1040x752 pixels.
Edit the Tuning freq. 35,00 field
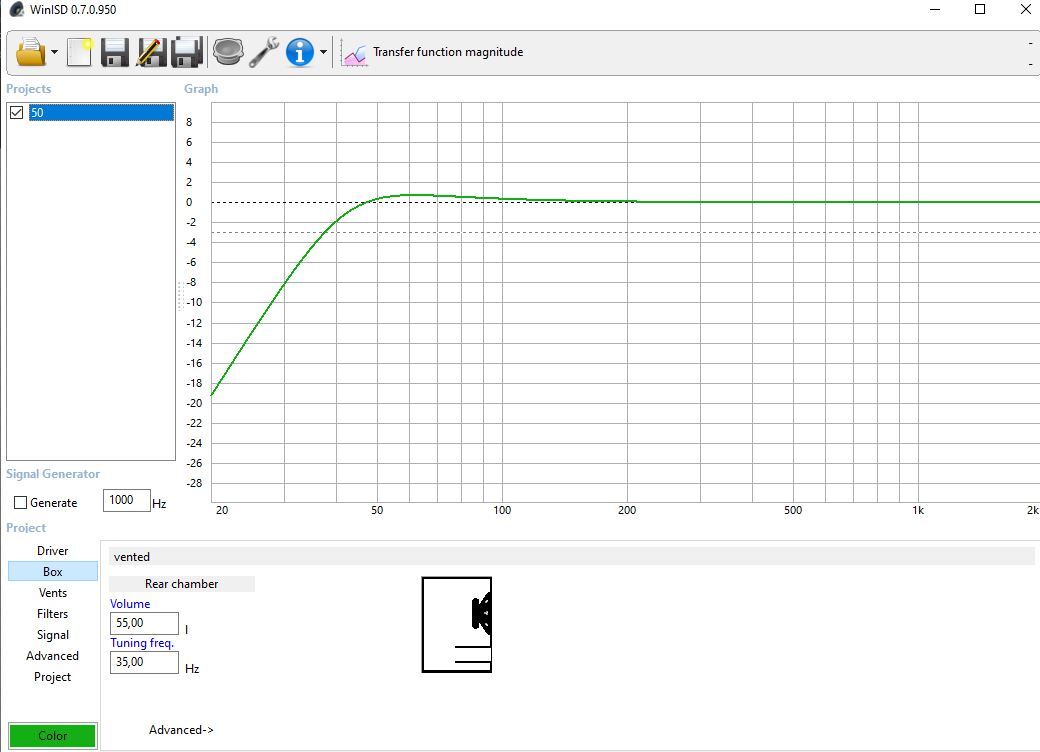[x=144, y=662]
